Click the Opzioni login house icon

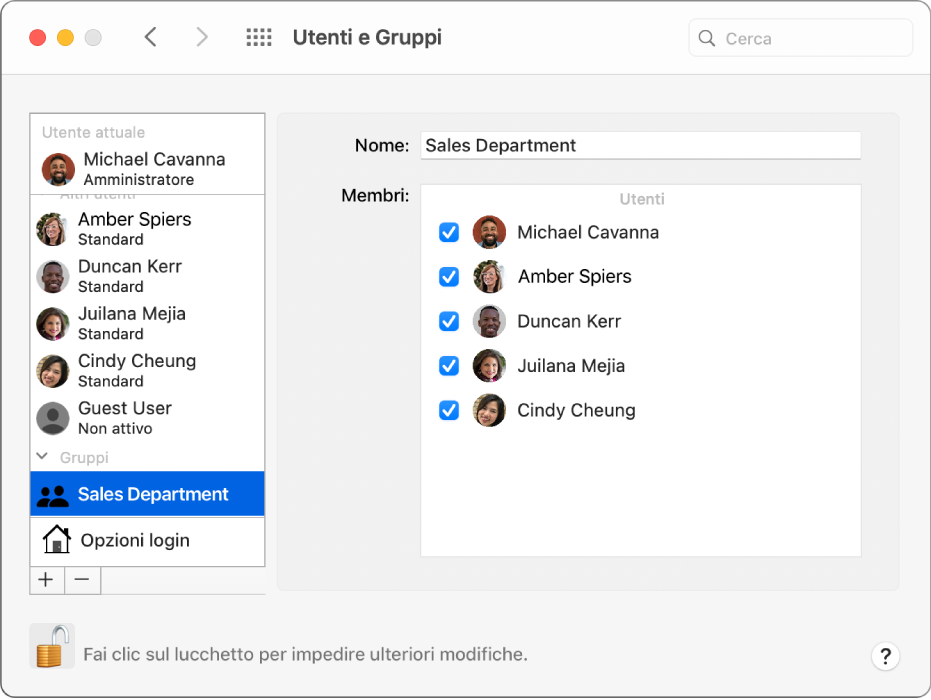pyautogui.click(x=57, y=540)
